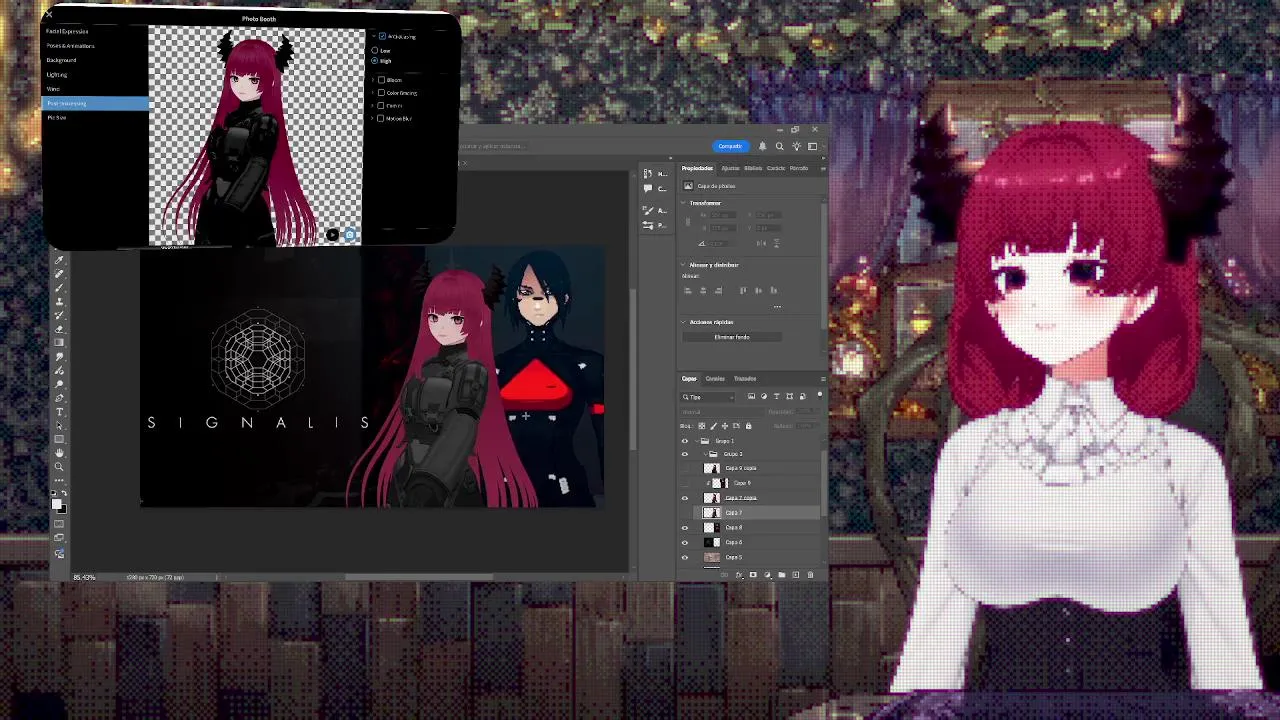Enable the Bloom checkbox
1280x720 pixels.
[381, 80]
